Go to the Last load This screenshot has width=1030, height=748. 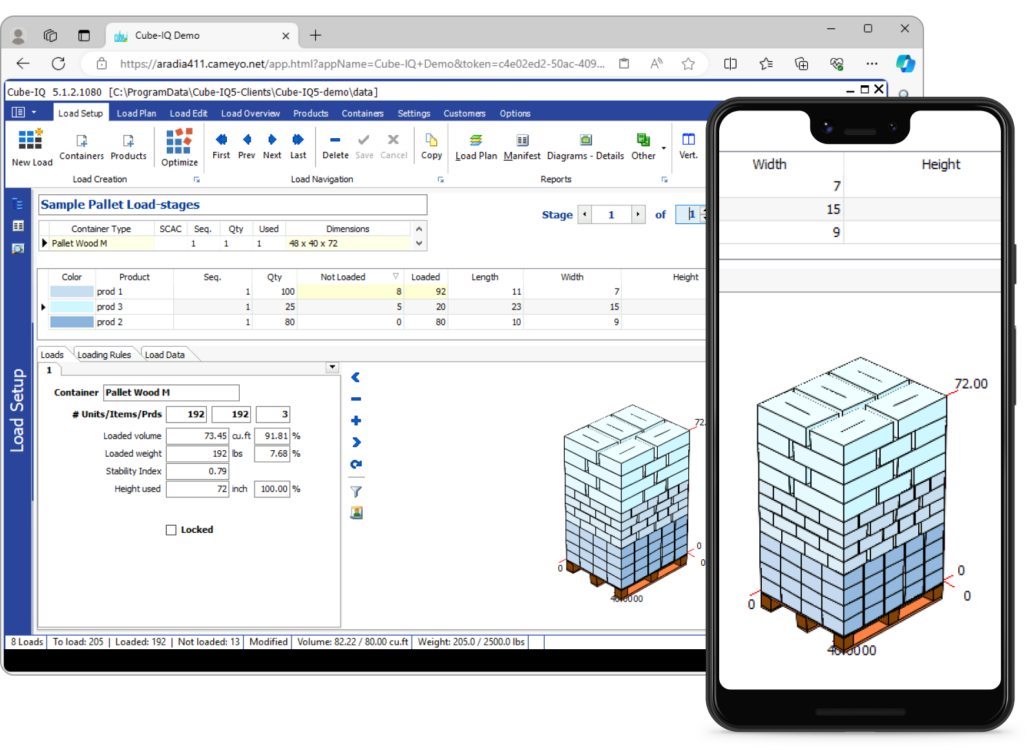(x=298, y=146)
